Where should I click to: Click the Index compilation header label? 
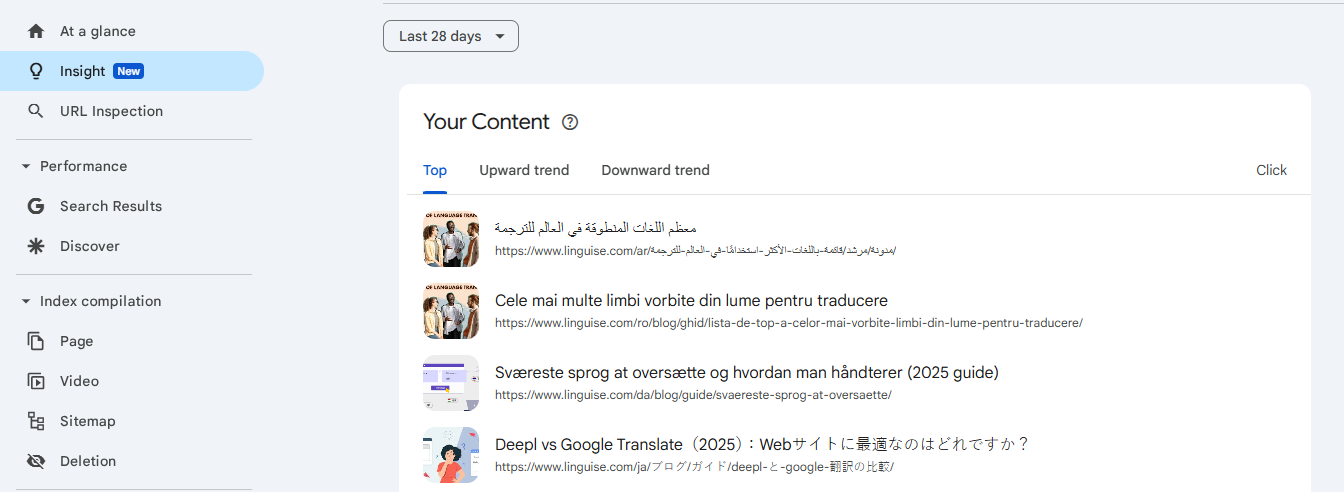100,301
